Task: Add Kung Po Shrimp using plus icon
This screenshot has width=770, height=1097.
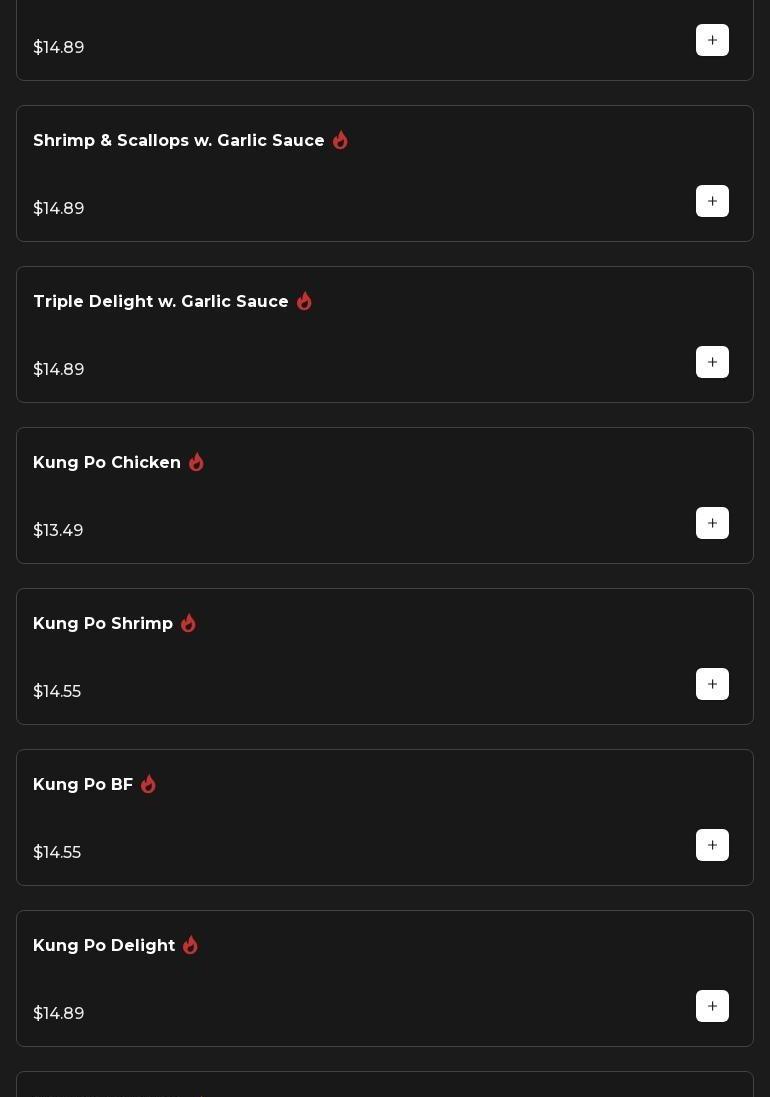Action: (x=712, y=684)
